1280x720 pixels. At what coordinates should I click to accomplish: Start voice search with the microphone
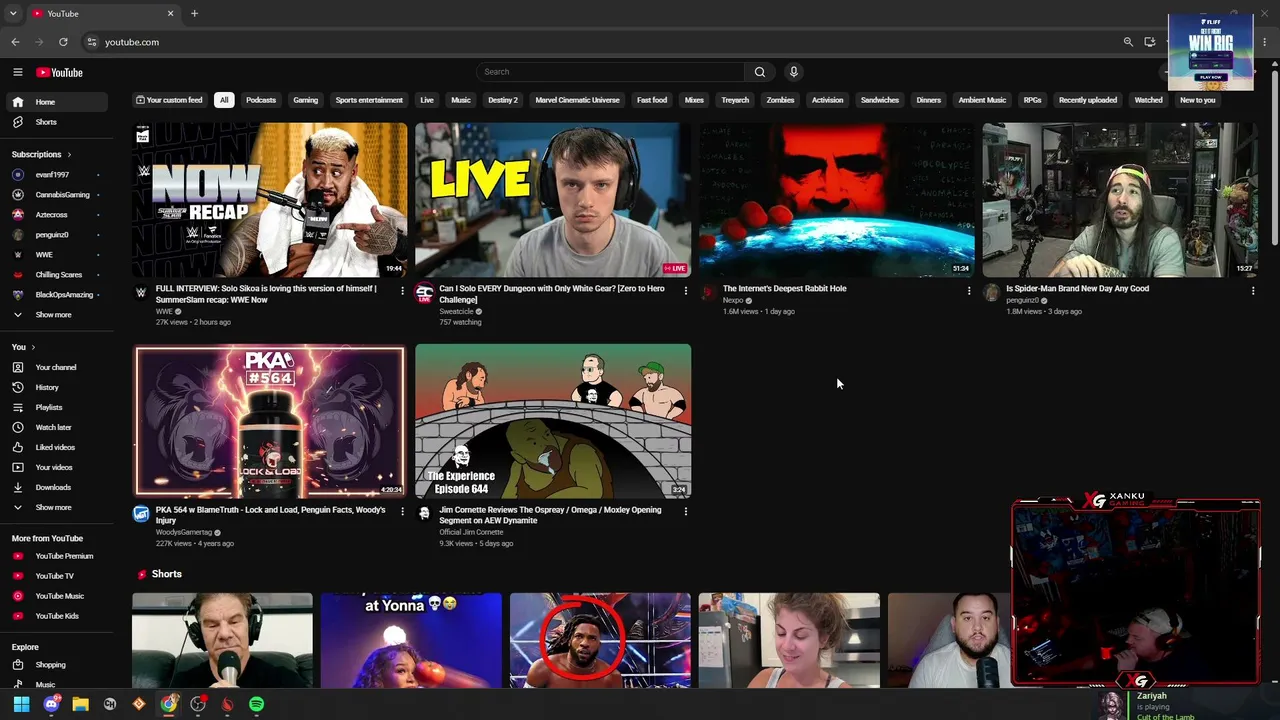tap(793, 72)
